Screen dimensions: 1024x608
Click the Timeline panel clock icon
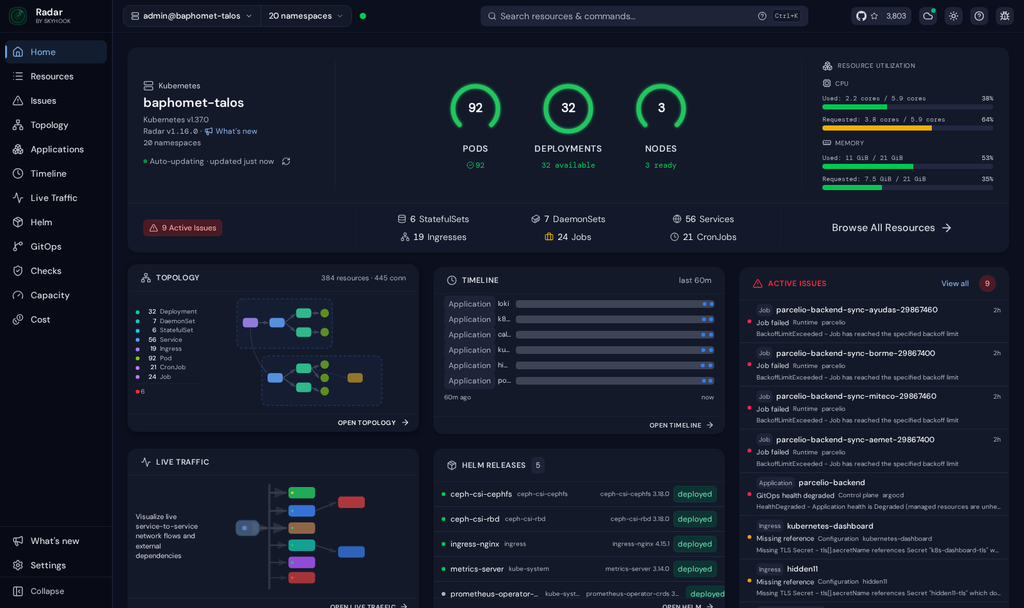point(451,280)
